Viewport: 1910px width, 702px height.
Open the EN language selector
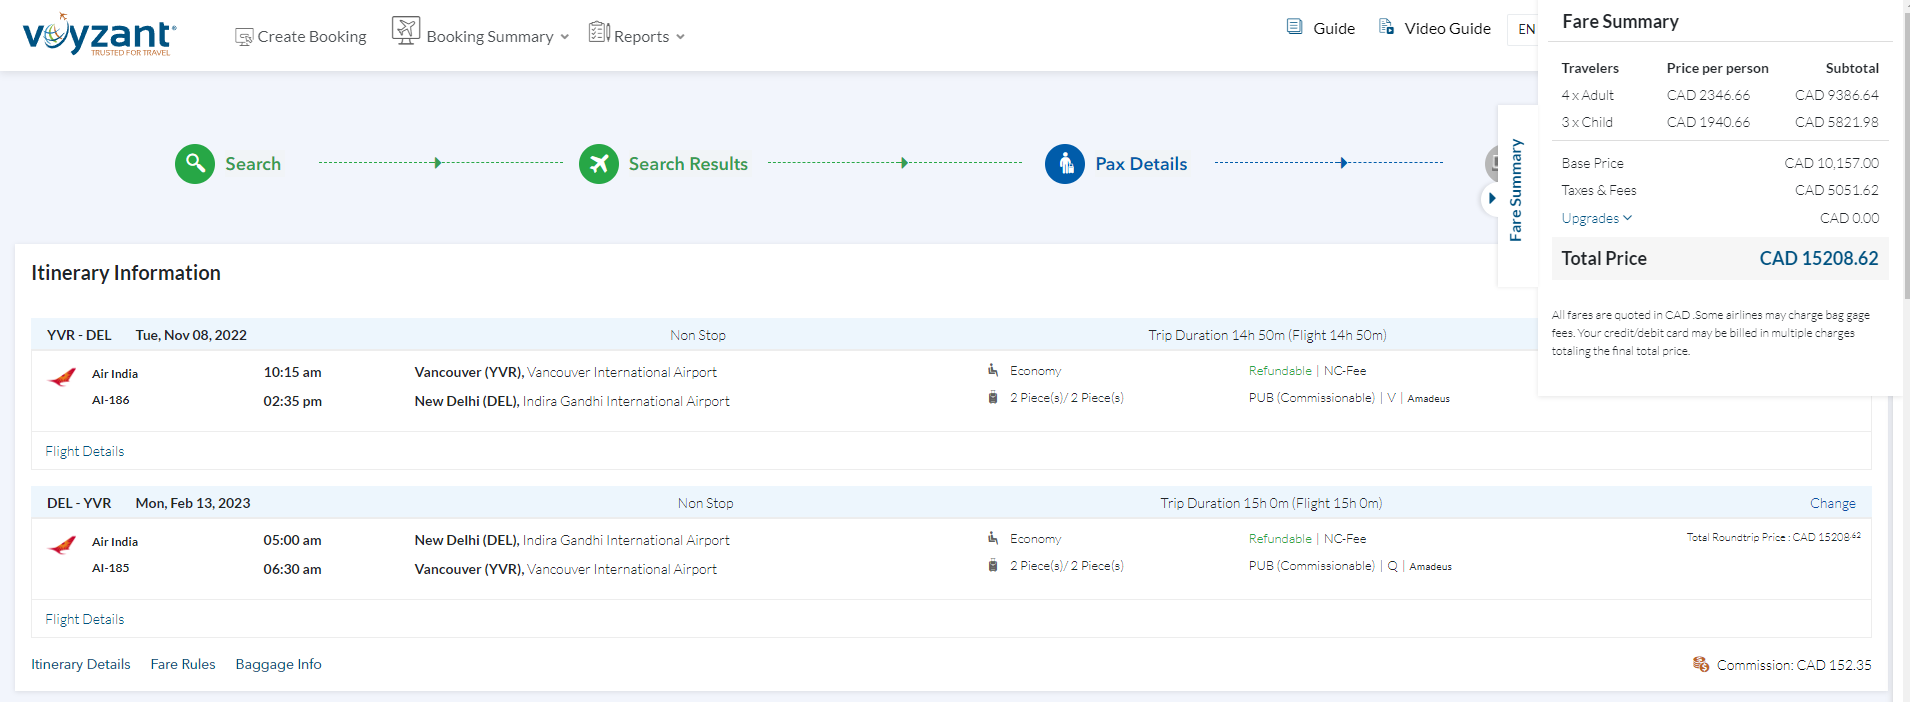pos(1525,29)
